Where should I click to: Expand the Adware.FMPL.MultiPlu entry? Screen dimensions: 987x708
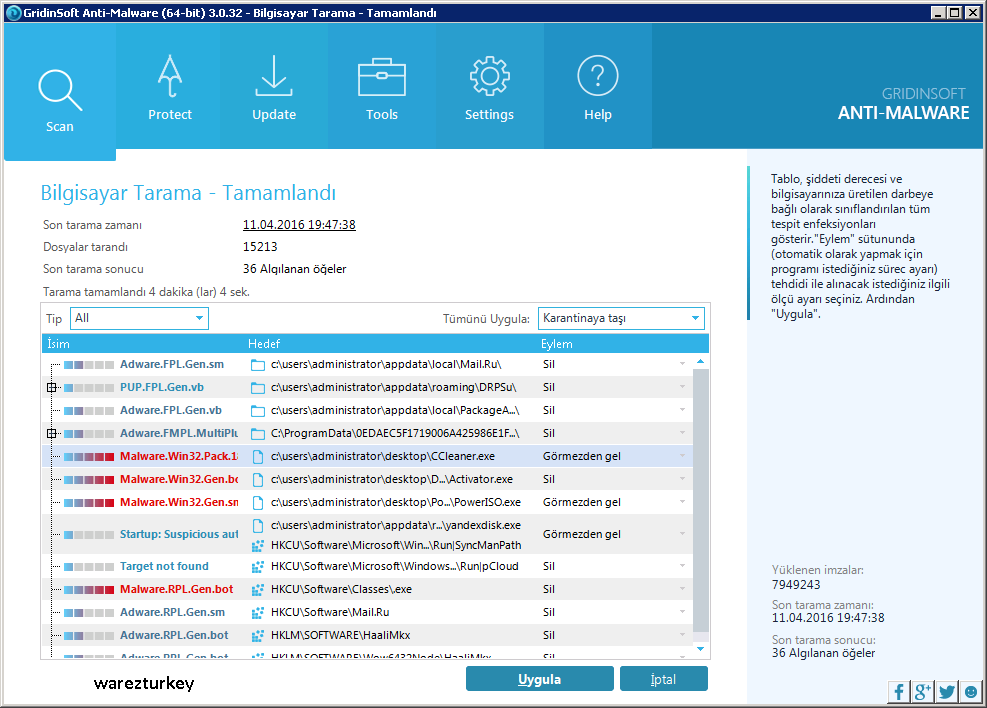51,433
